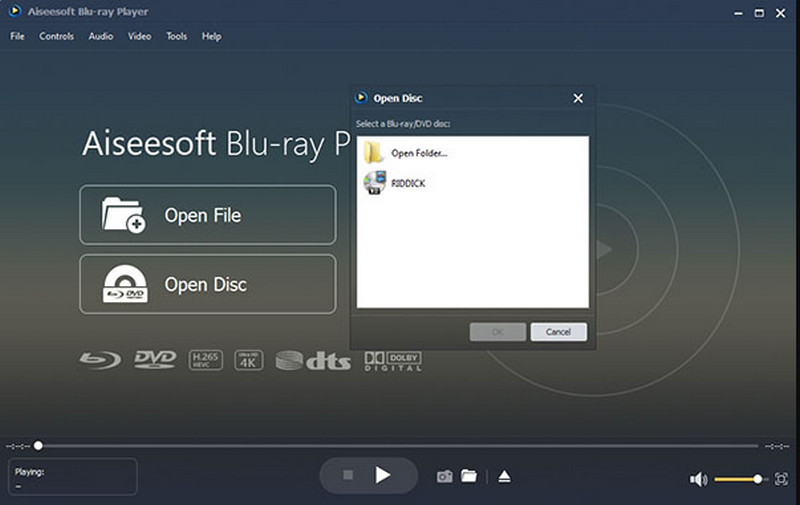The image size is (800, 505).
Task: Adjust the yellow volume slider
Action: (757, 480)
